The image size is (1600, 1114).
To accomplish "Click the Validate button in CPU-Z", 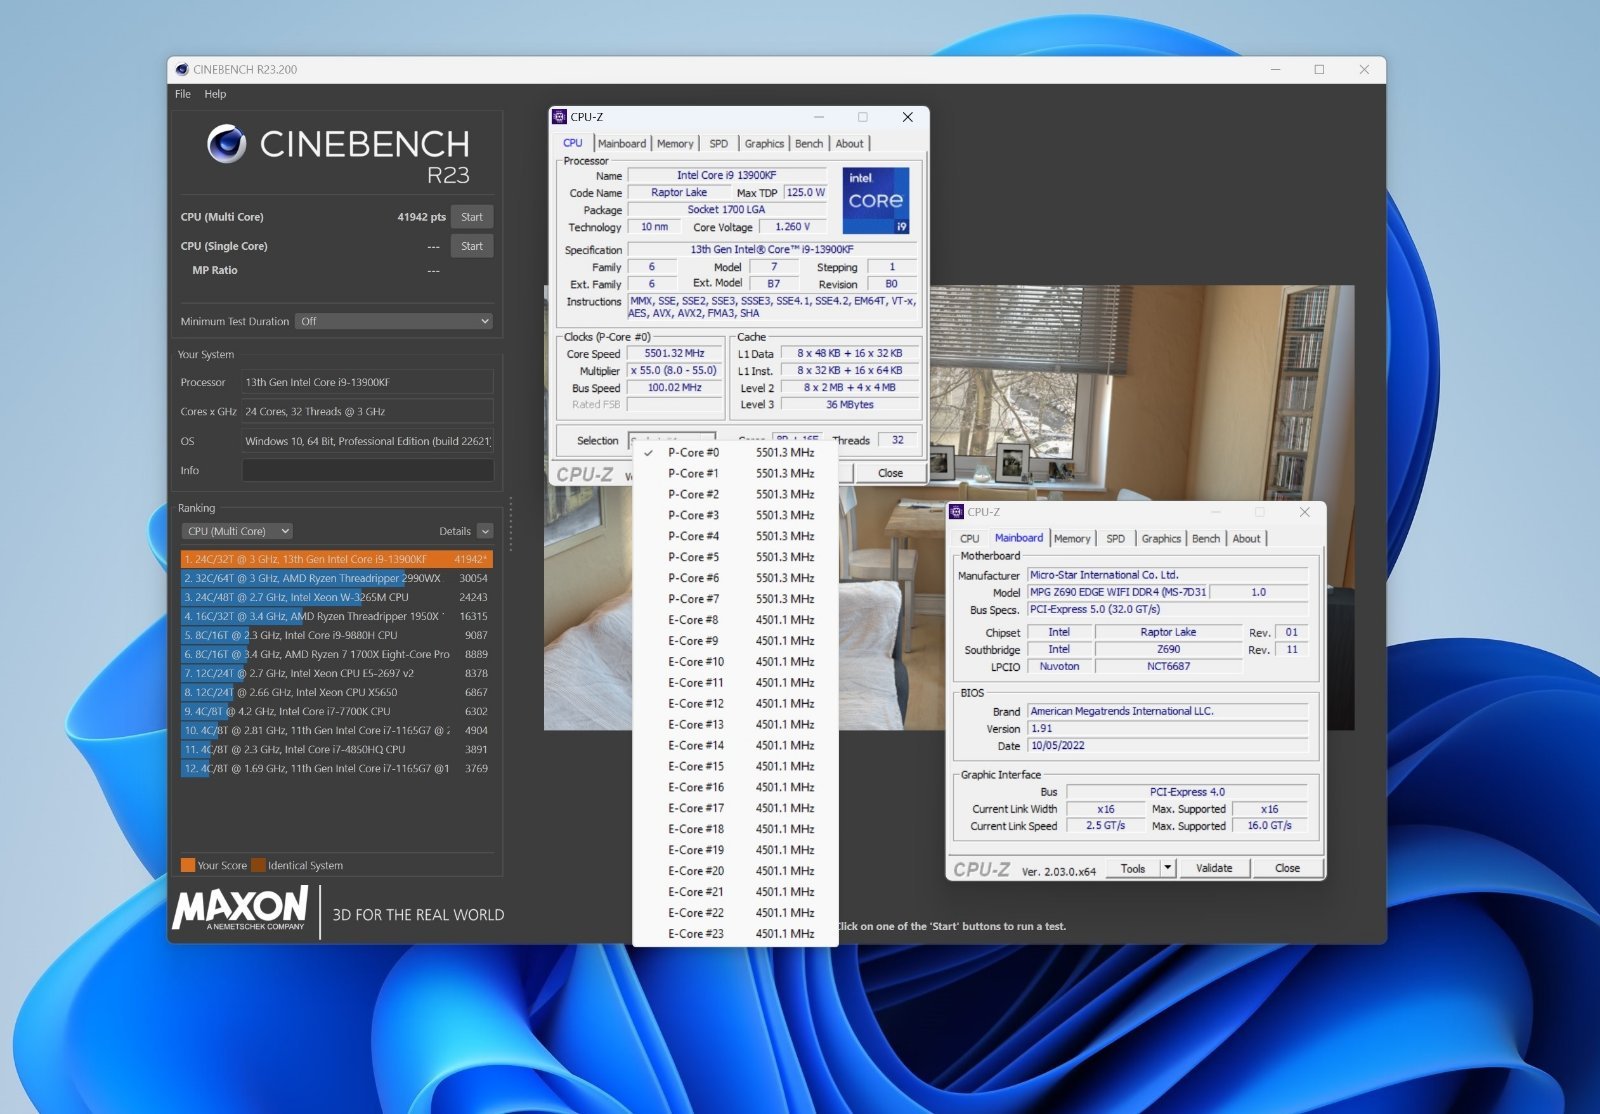I will tap(1214, 868).
